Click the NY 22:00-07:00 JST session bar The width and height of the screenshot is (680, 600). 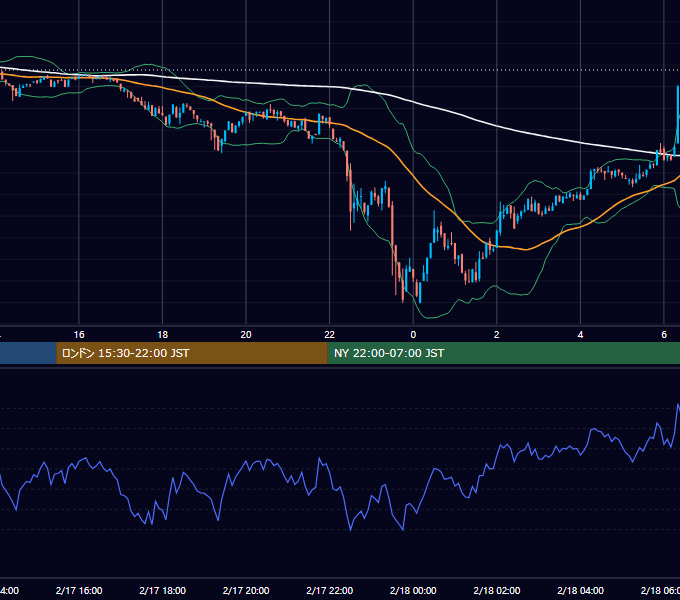pos(503,353)
